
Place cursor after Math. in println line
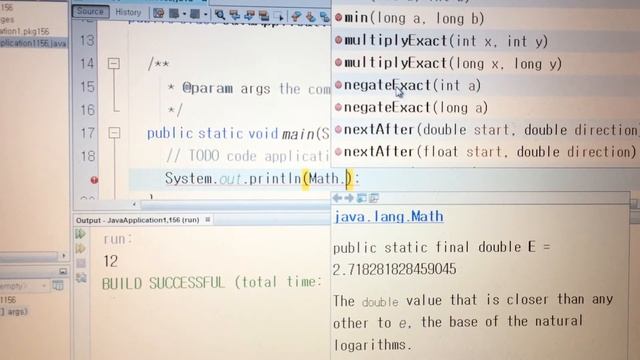tap(347, 179)
